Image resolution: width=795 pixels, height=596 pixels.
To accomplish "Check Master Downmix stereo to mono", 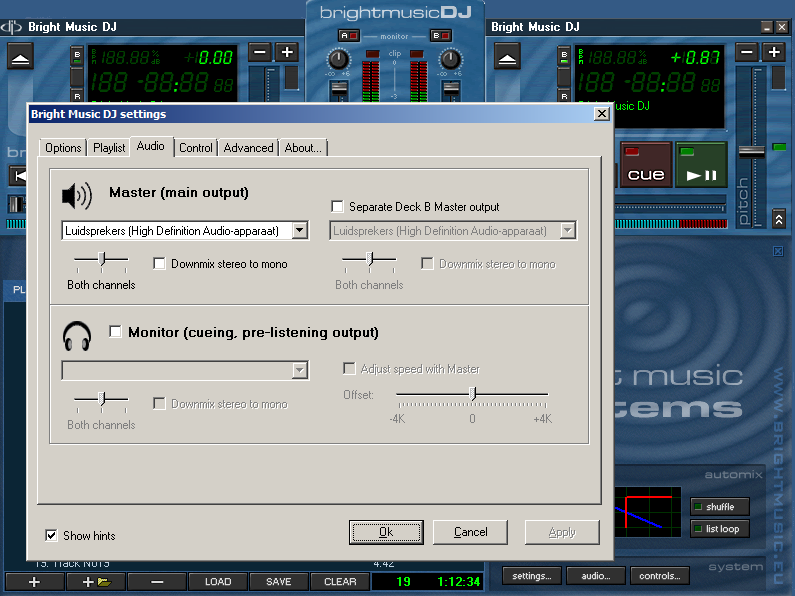I will (159, 264).
